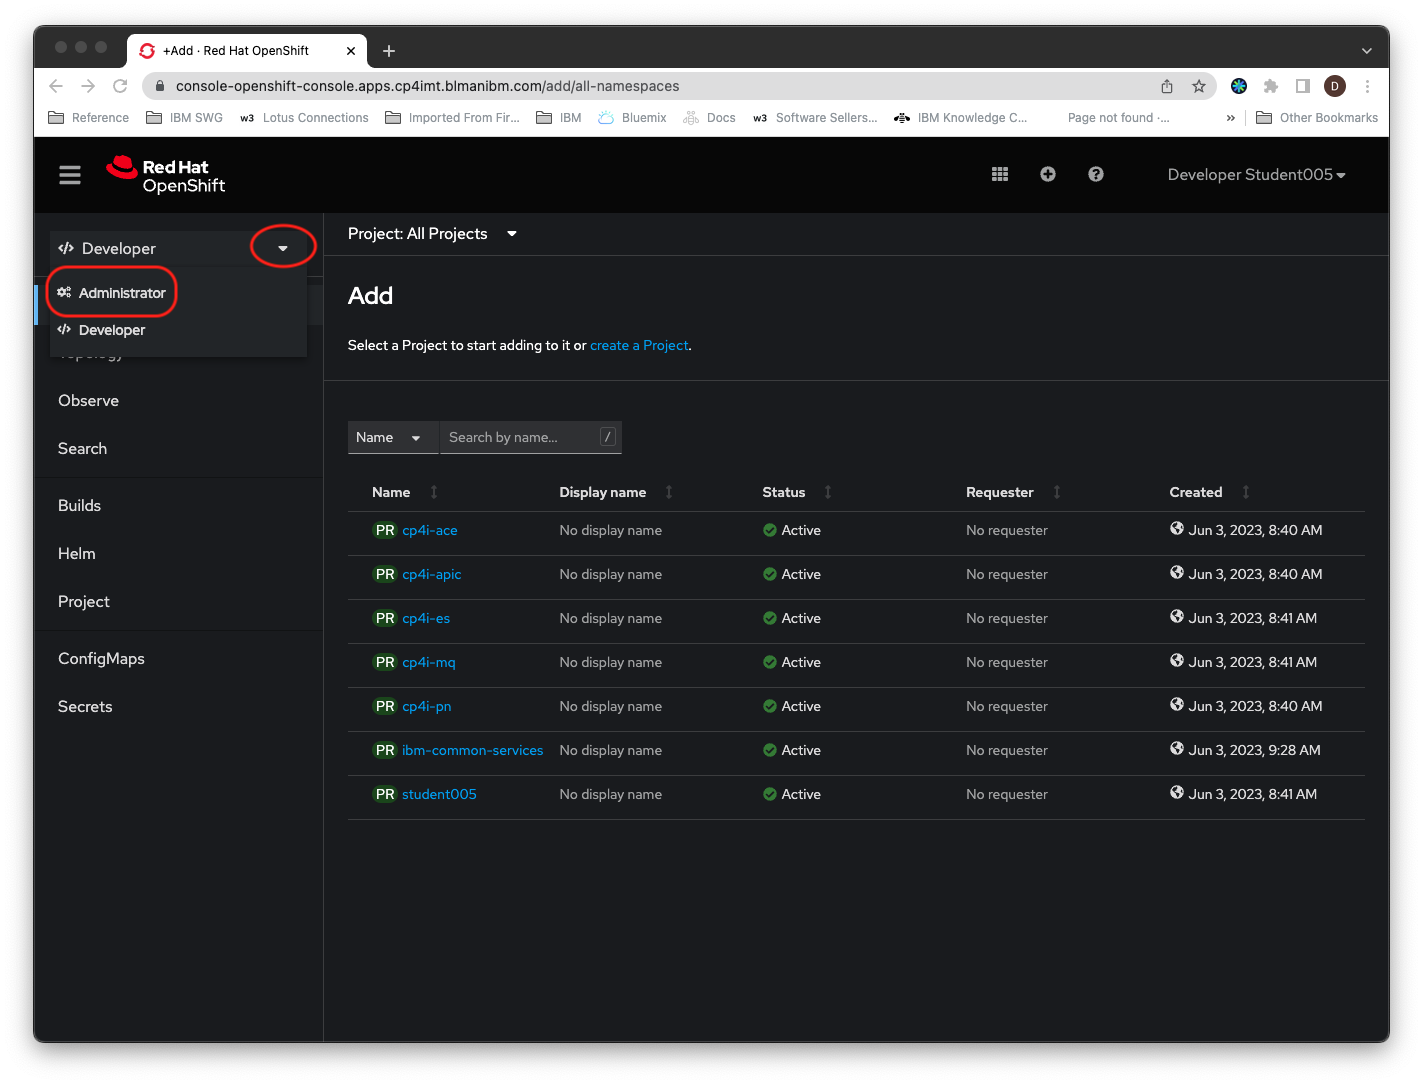This screenshot has width=1423, height=1084.
Task: Open IBM SWG bookmarks folder
Action: pyautogui.click(x=185, y=118)
